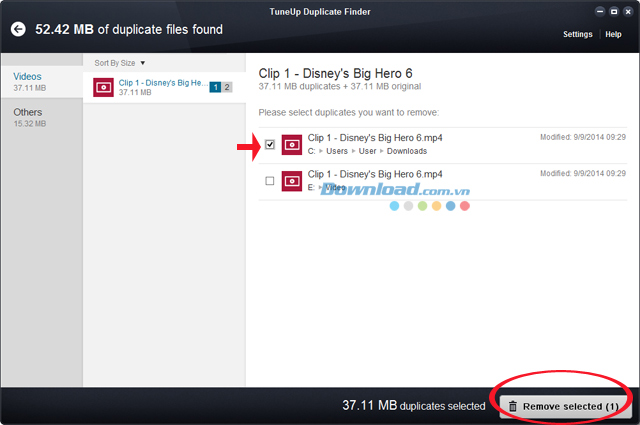Click trash icon on Remove selected button
The width and height of the screenshot is (640, 425).
pos(512,406)
